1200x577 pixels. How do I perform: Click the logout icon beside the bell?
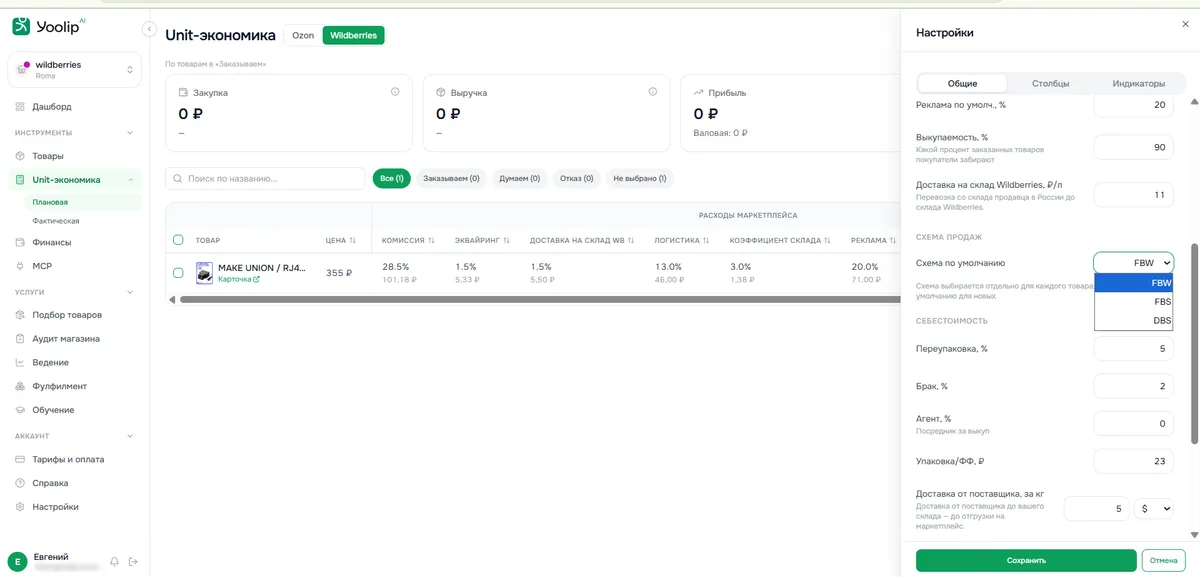132,561
